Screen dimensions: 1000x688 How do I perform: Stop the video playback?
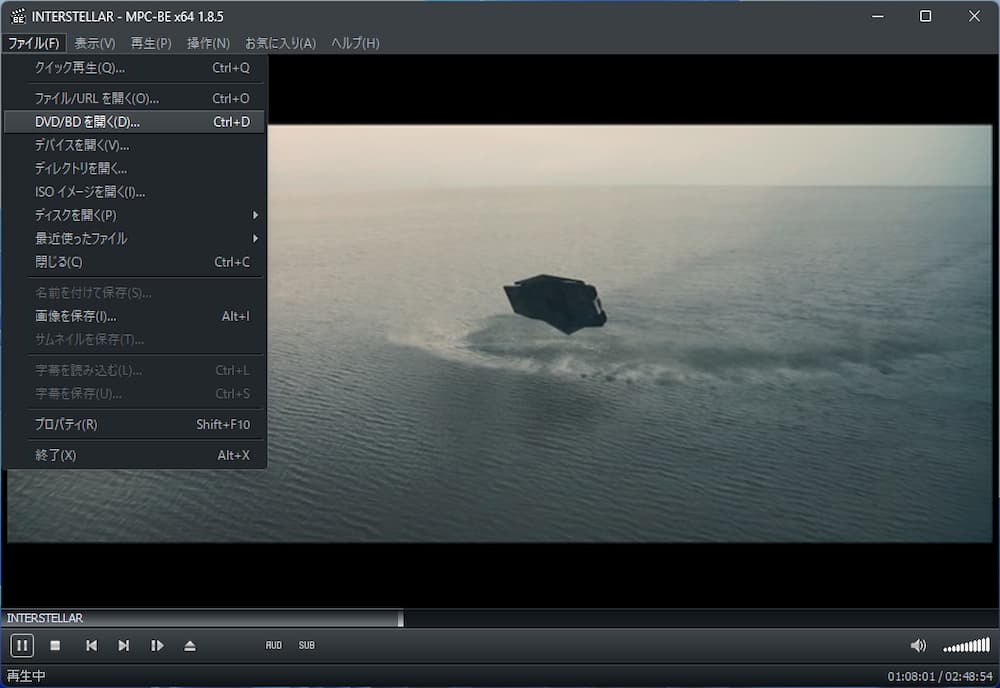55,645
